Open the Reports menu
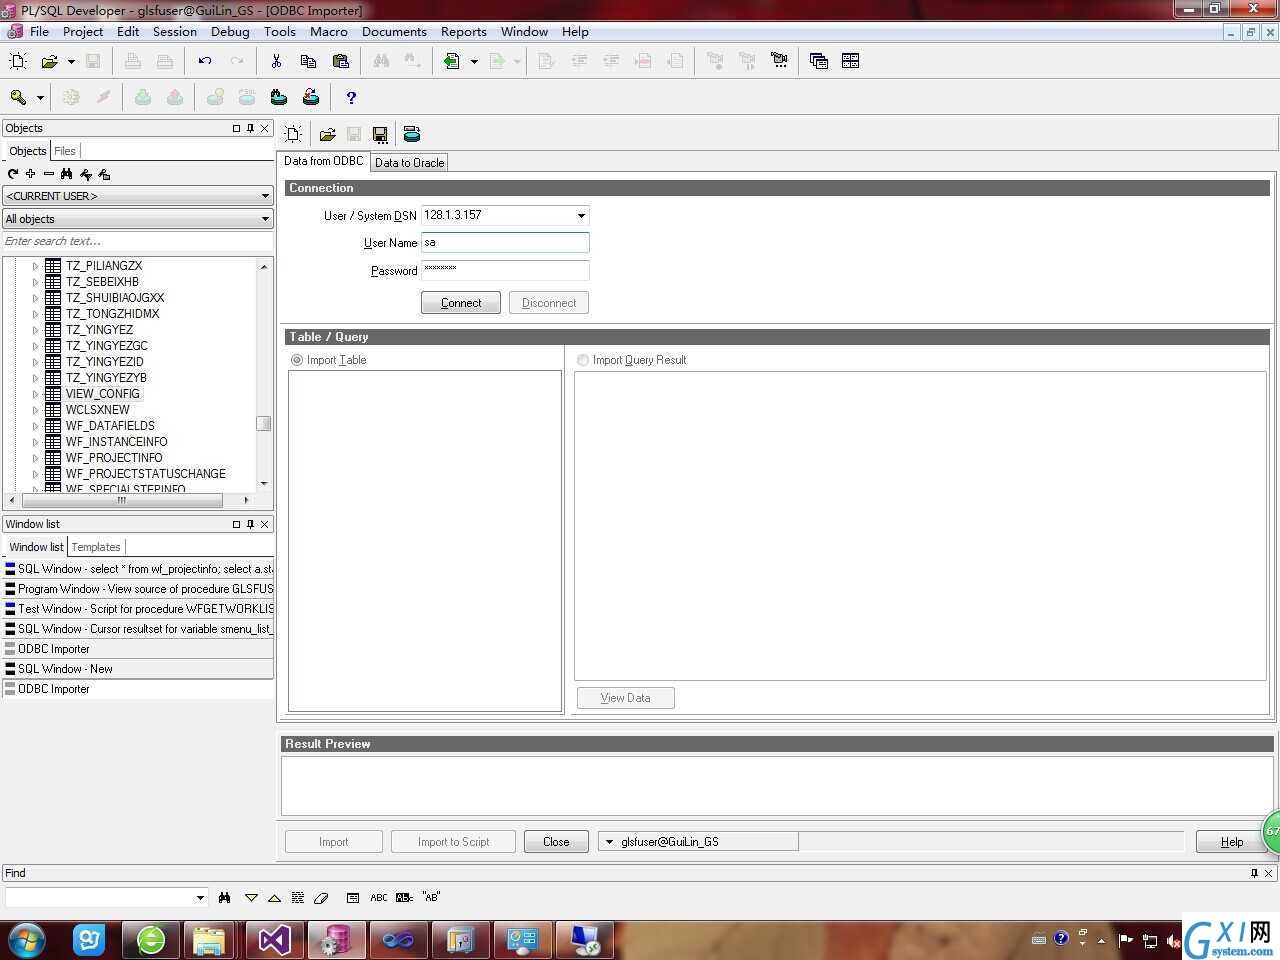The image size is (1280, 960). click(464, 32)
